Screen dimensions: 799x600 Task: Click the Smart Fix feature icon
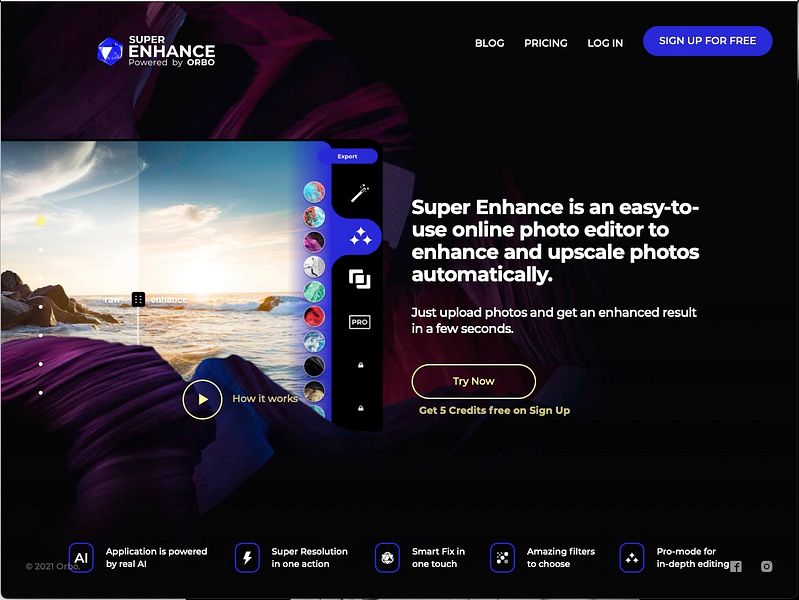(387, 558)
